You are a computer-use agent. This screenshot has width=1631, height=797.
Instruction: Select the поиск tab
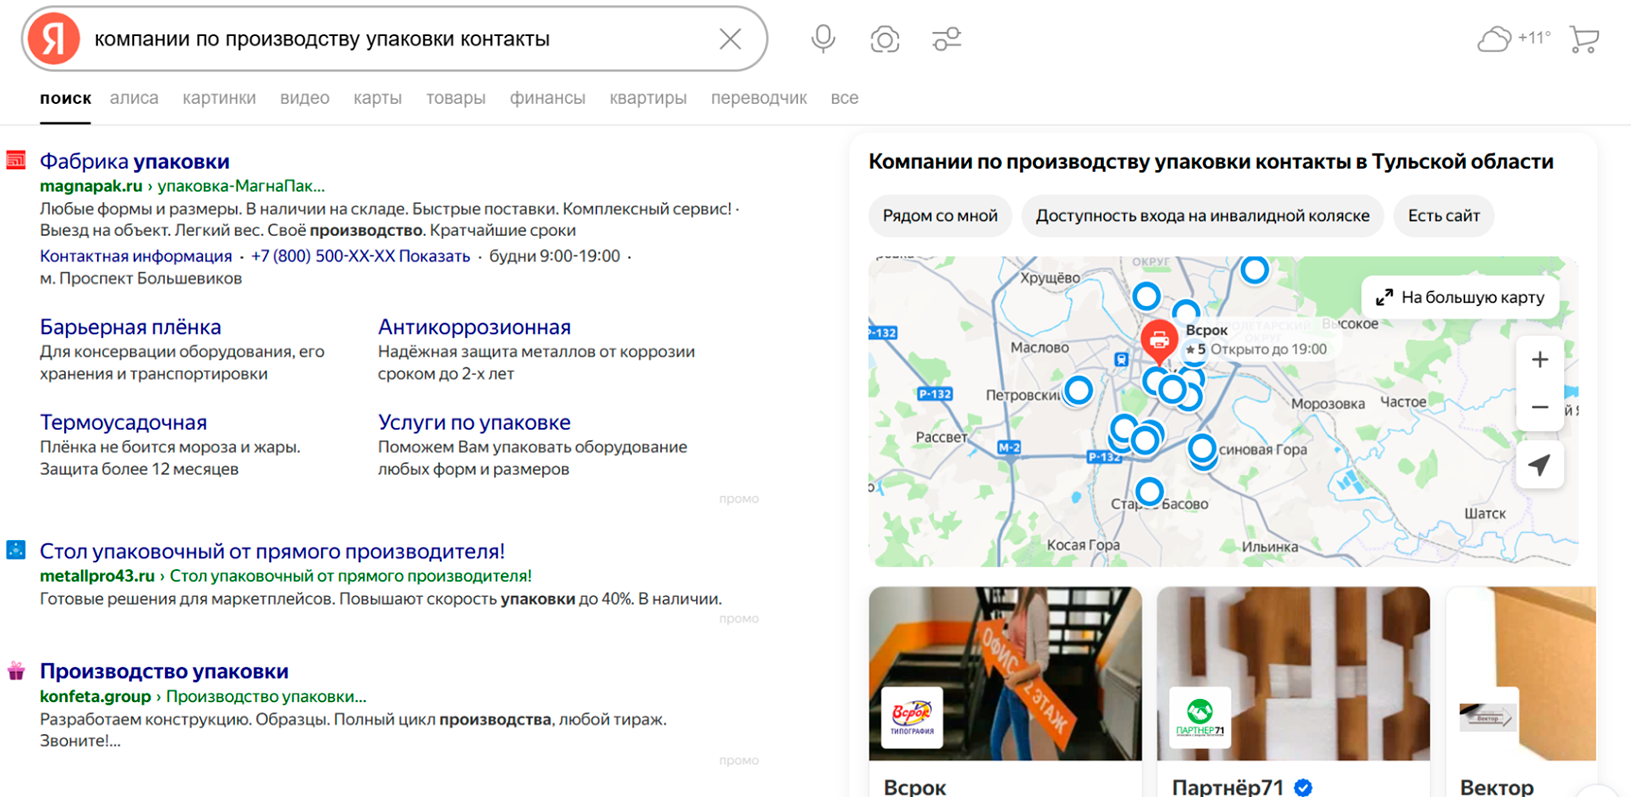coord(65,98)
